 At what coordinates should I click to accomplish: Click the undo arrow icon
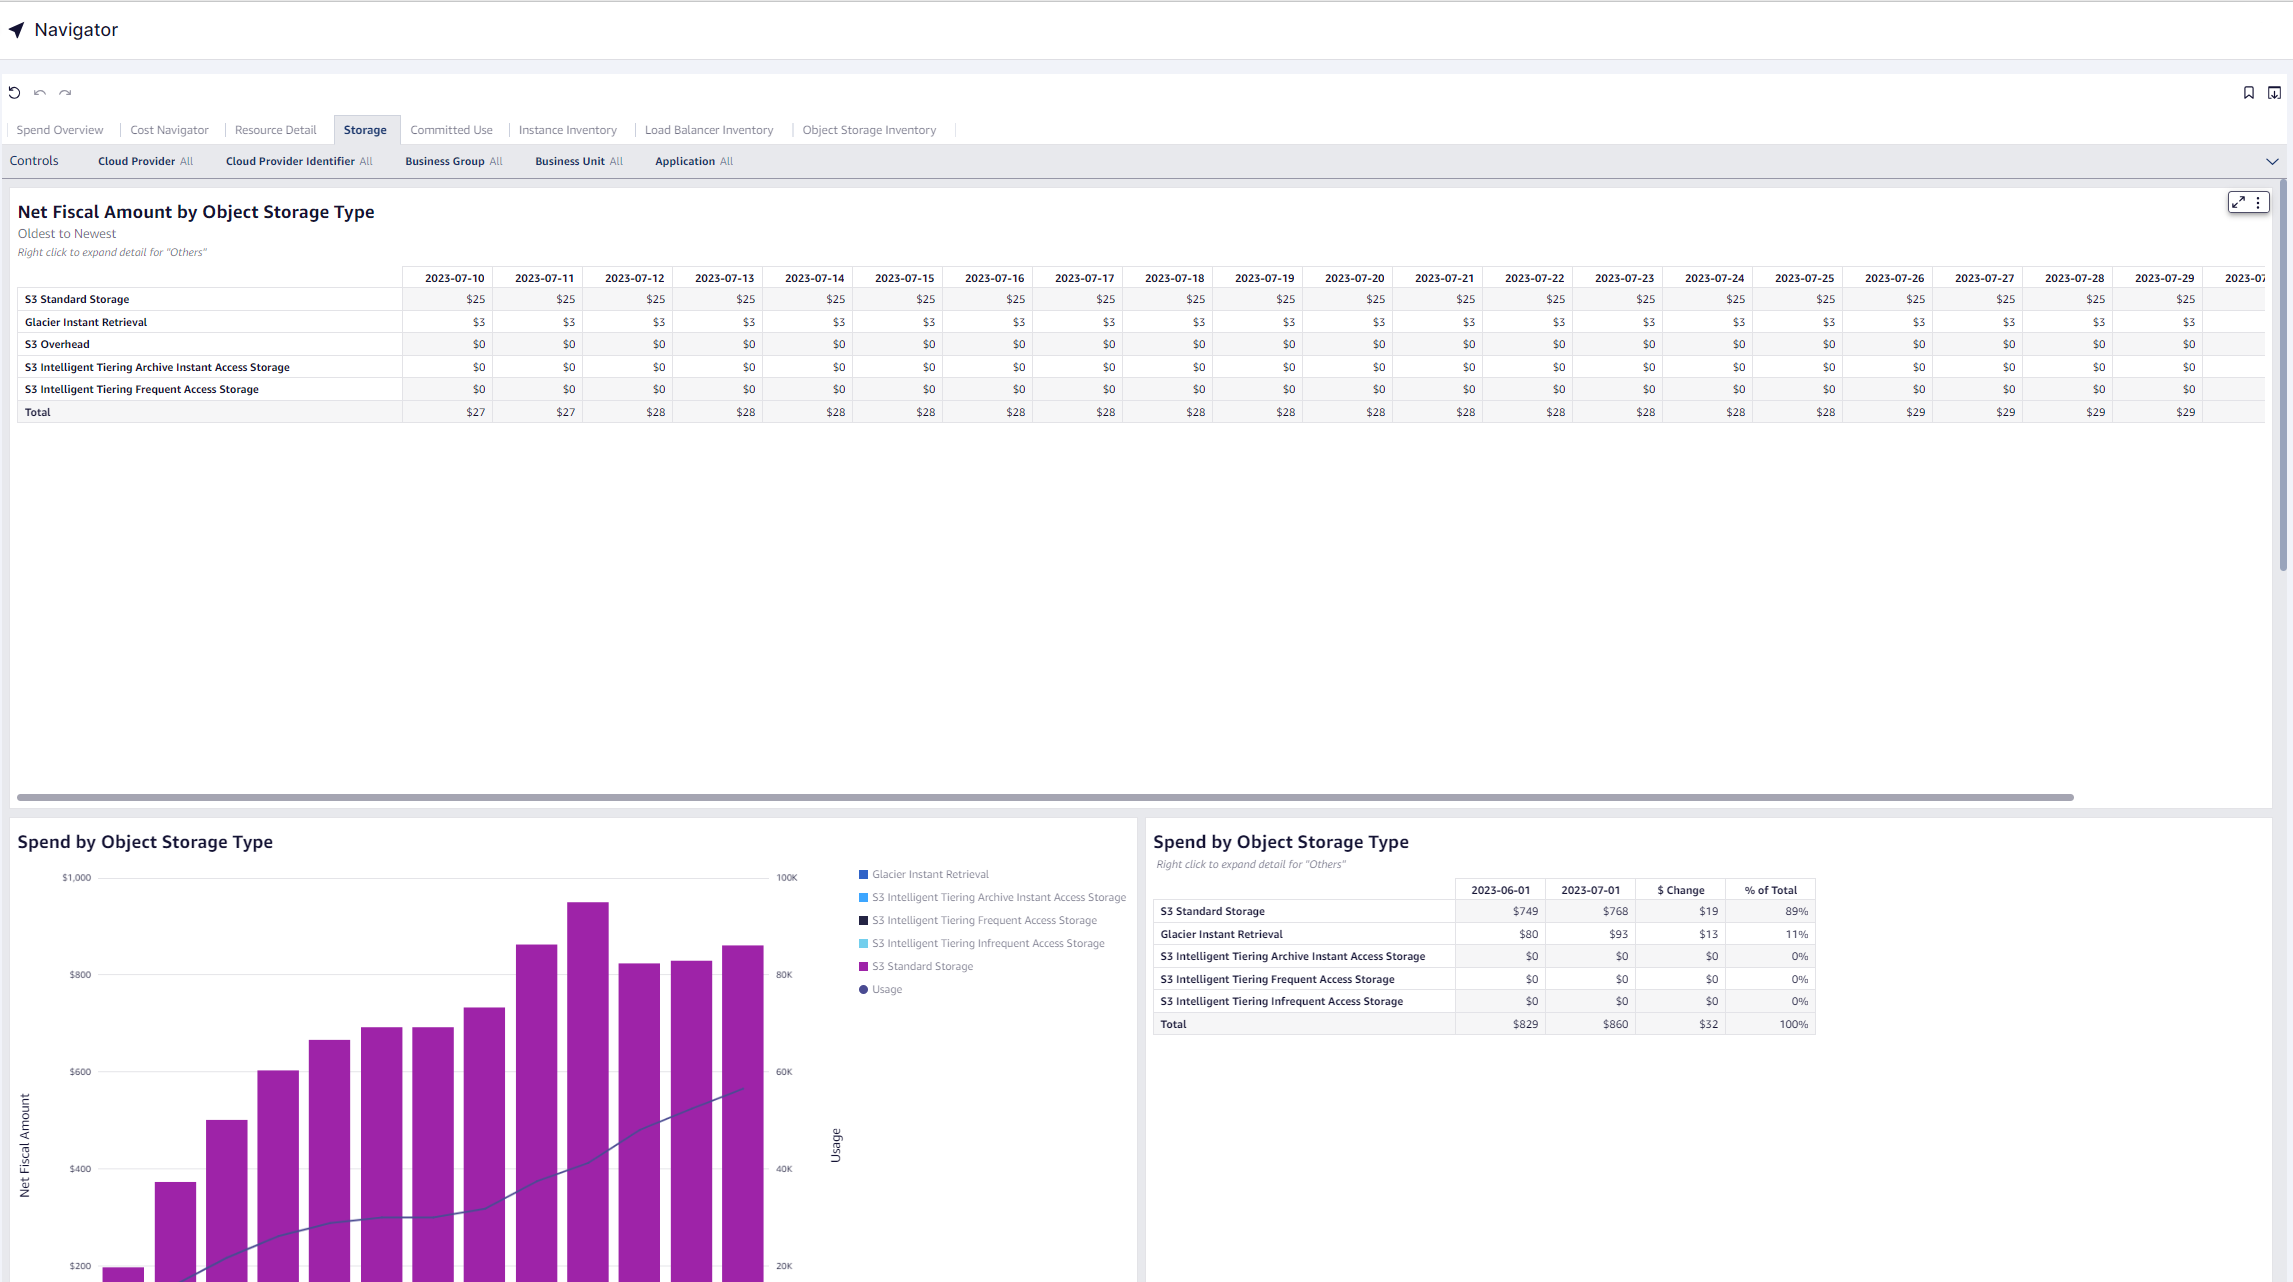pyautogui.click(x=40, y=93)
